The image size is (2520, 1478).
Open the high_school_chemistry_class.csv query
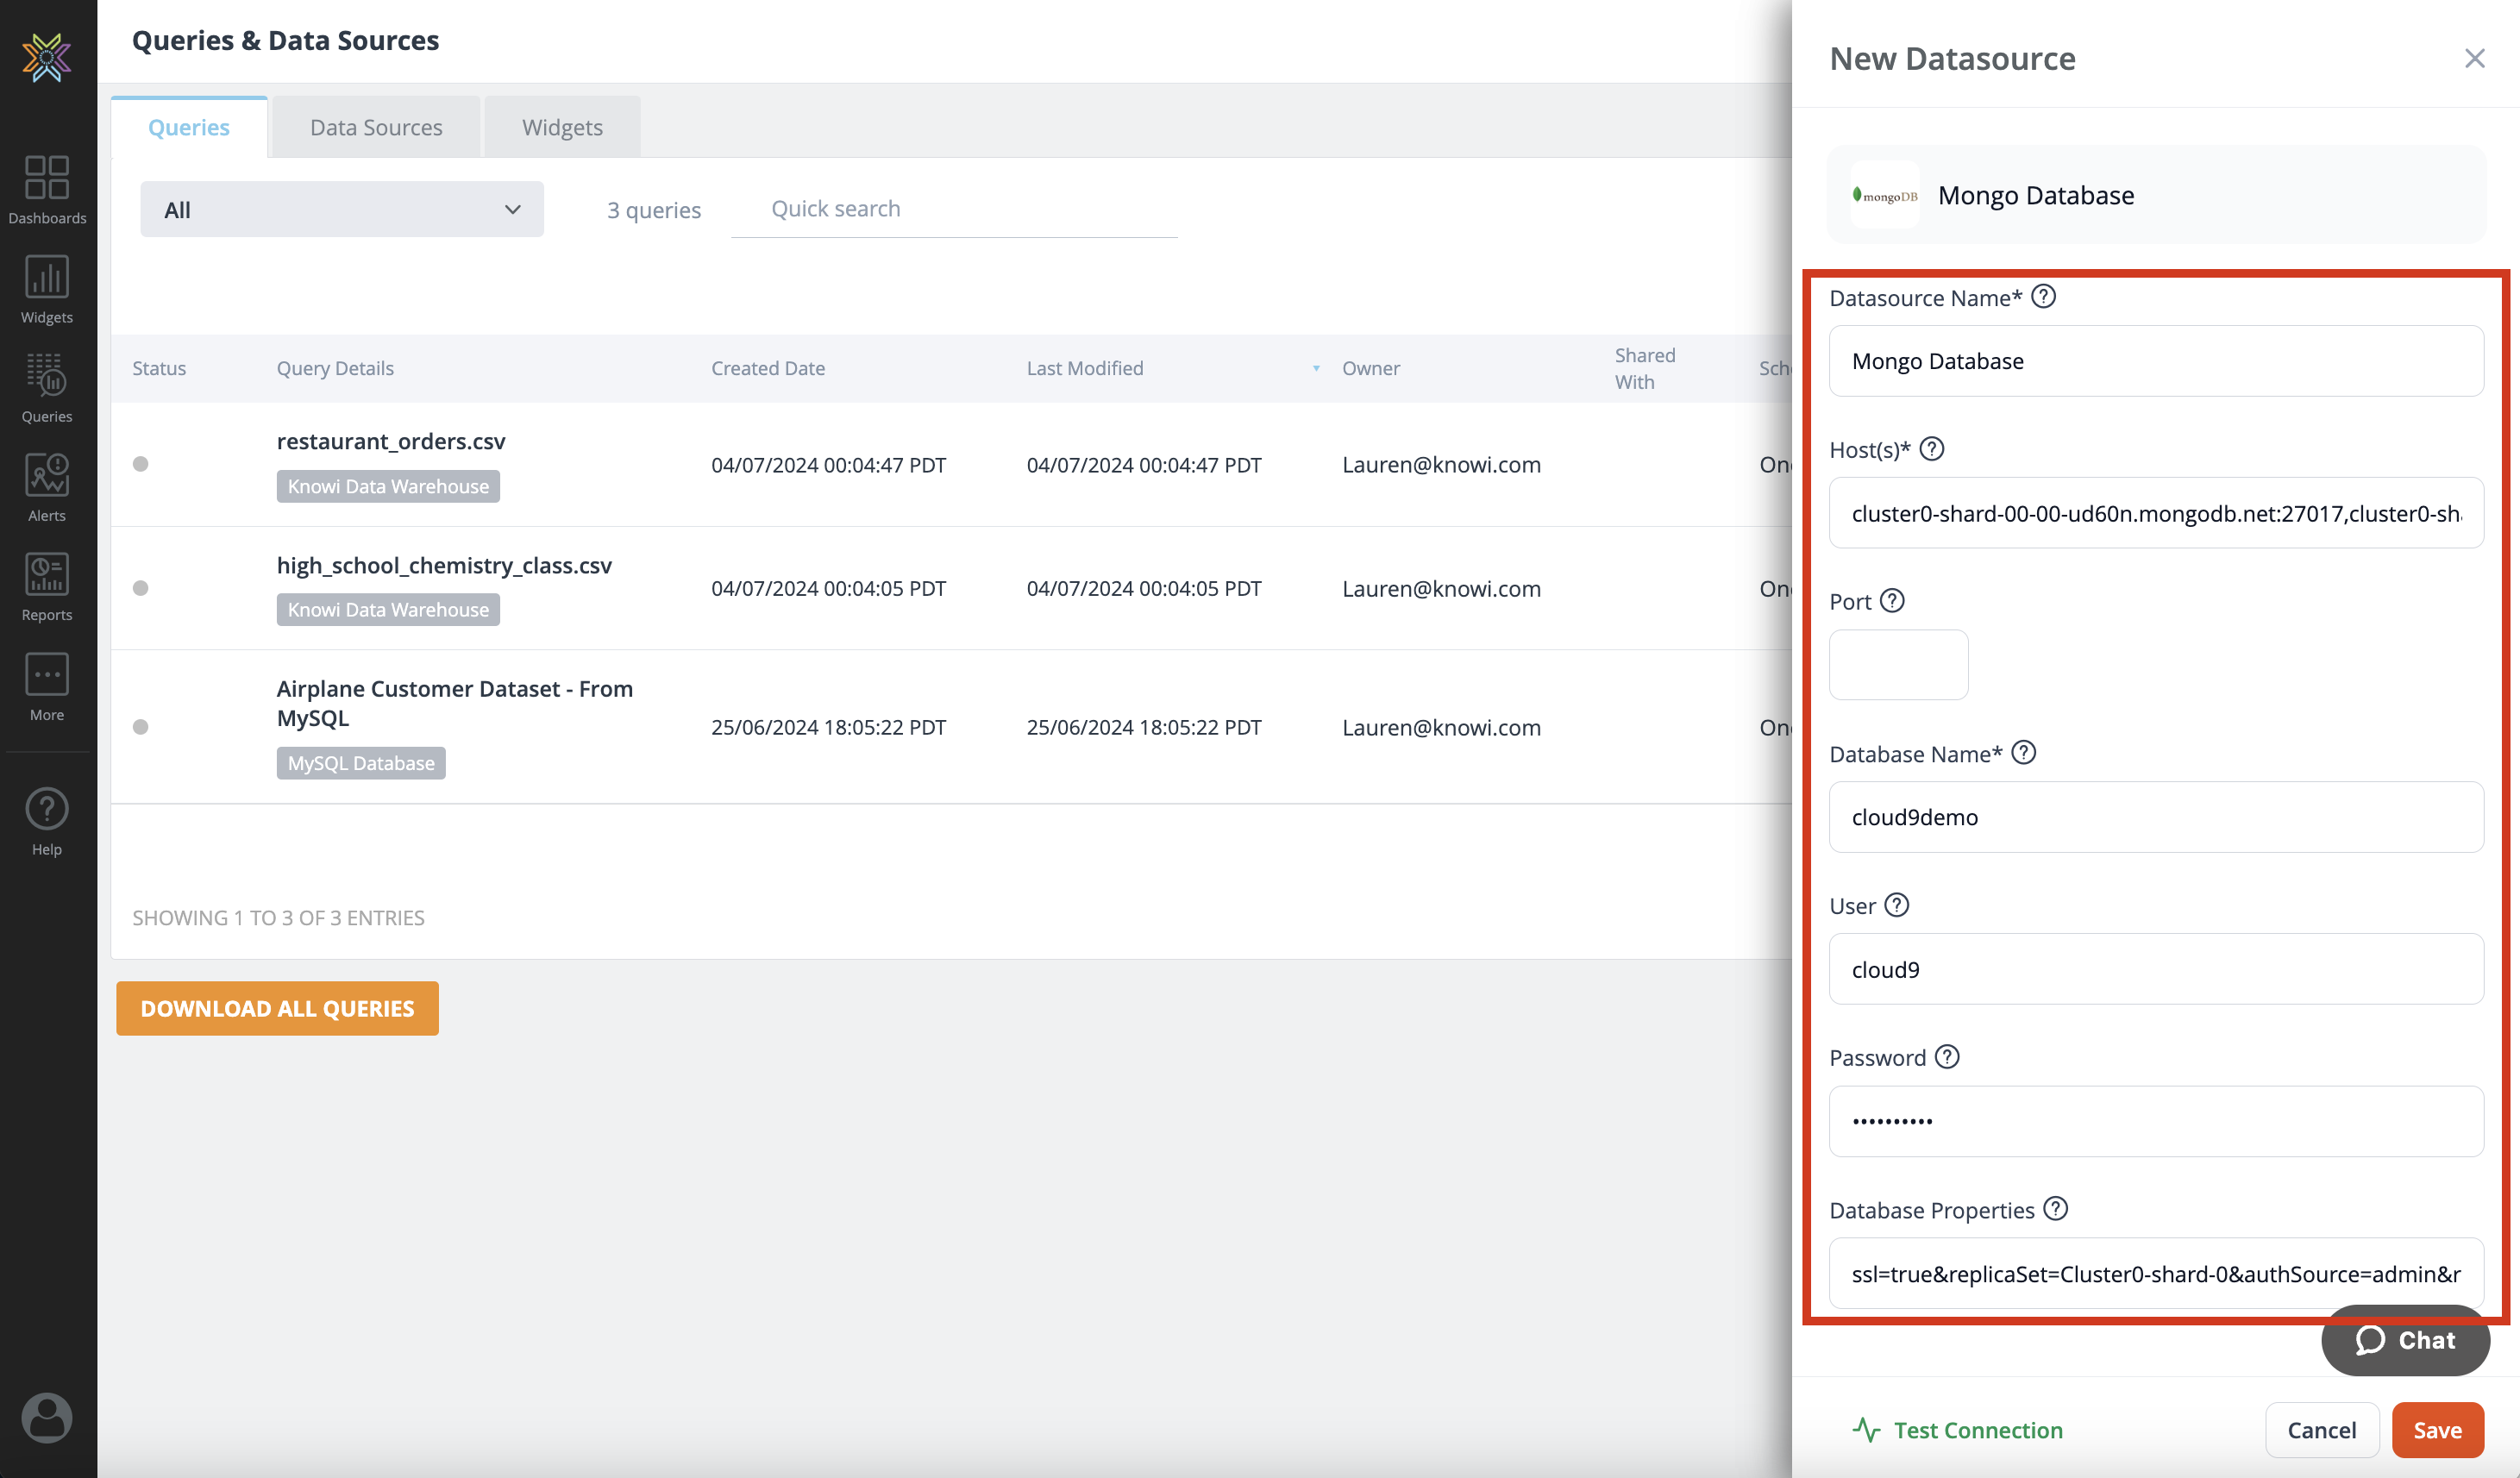pyautogui.click(x=444, y=565)
